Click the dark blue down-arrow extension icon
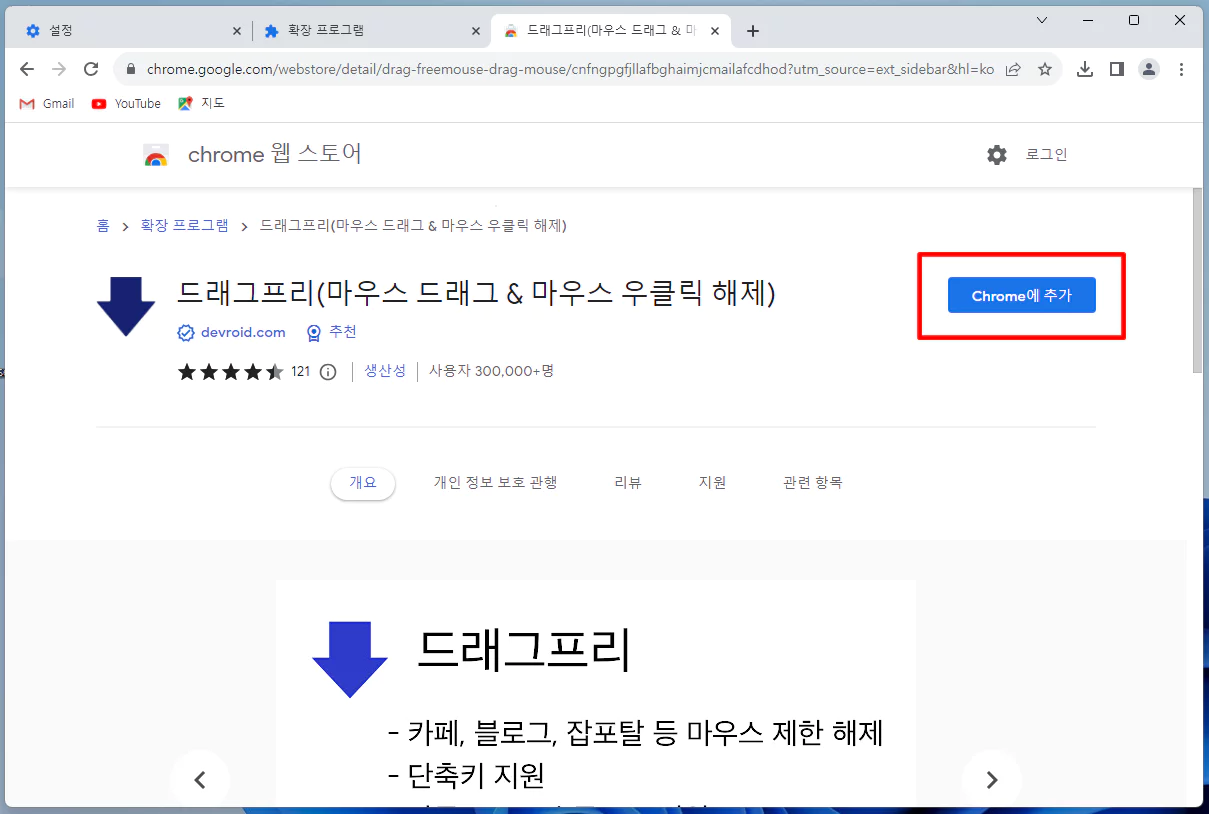 pyautogui.click(x=126, y=307)
